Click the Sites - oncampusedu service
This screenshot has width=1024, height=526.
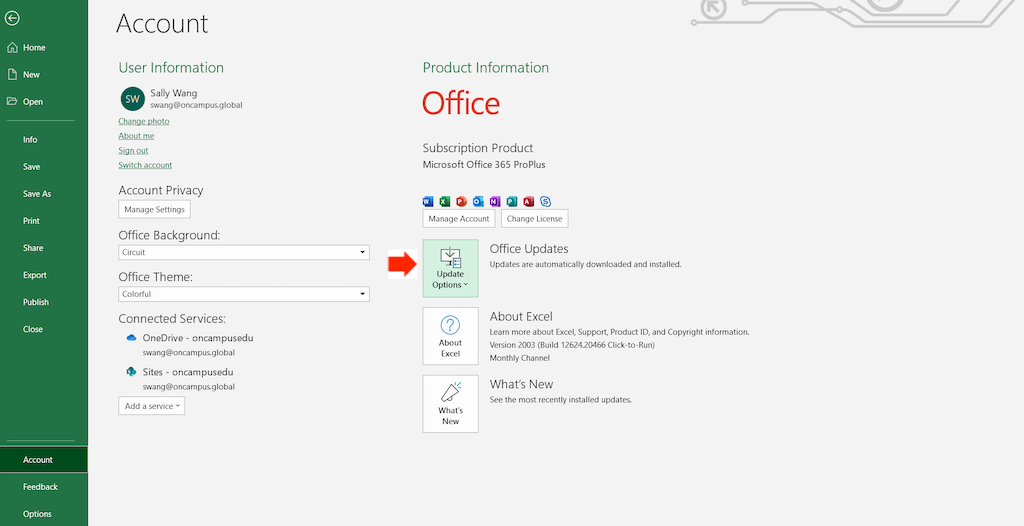[x=188, y=372]
